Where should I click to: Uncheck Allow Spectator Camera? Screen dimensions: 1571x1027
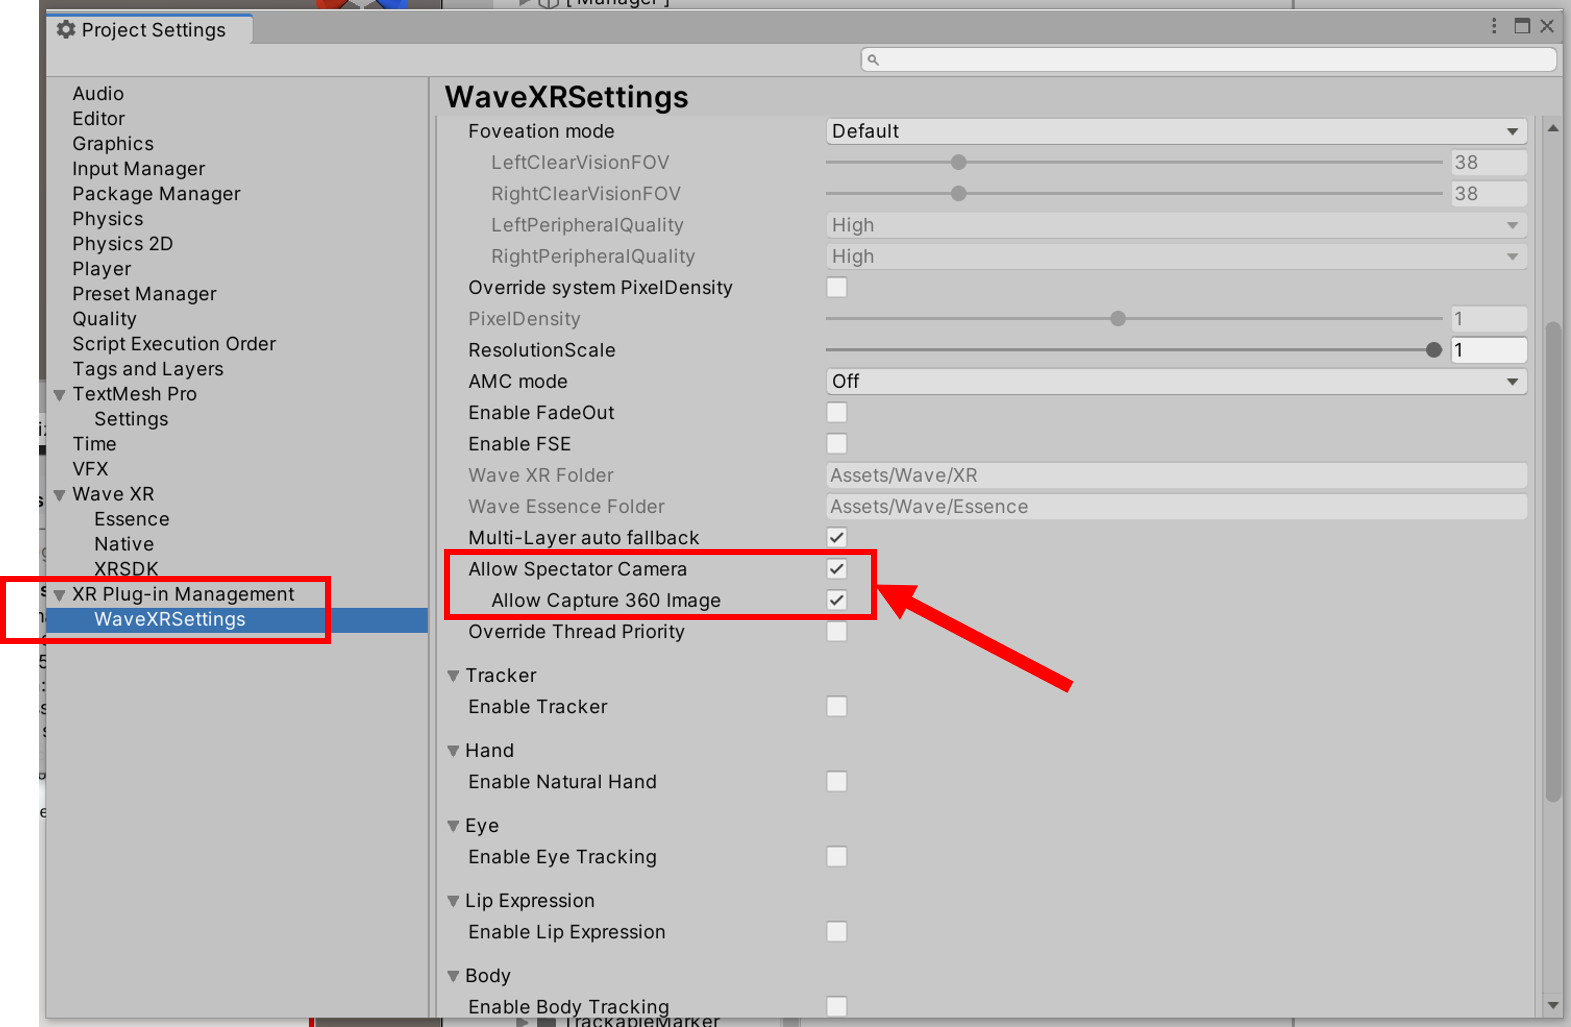pyautogui.click(x=837, y=569)
